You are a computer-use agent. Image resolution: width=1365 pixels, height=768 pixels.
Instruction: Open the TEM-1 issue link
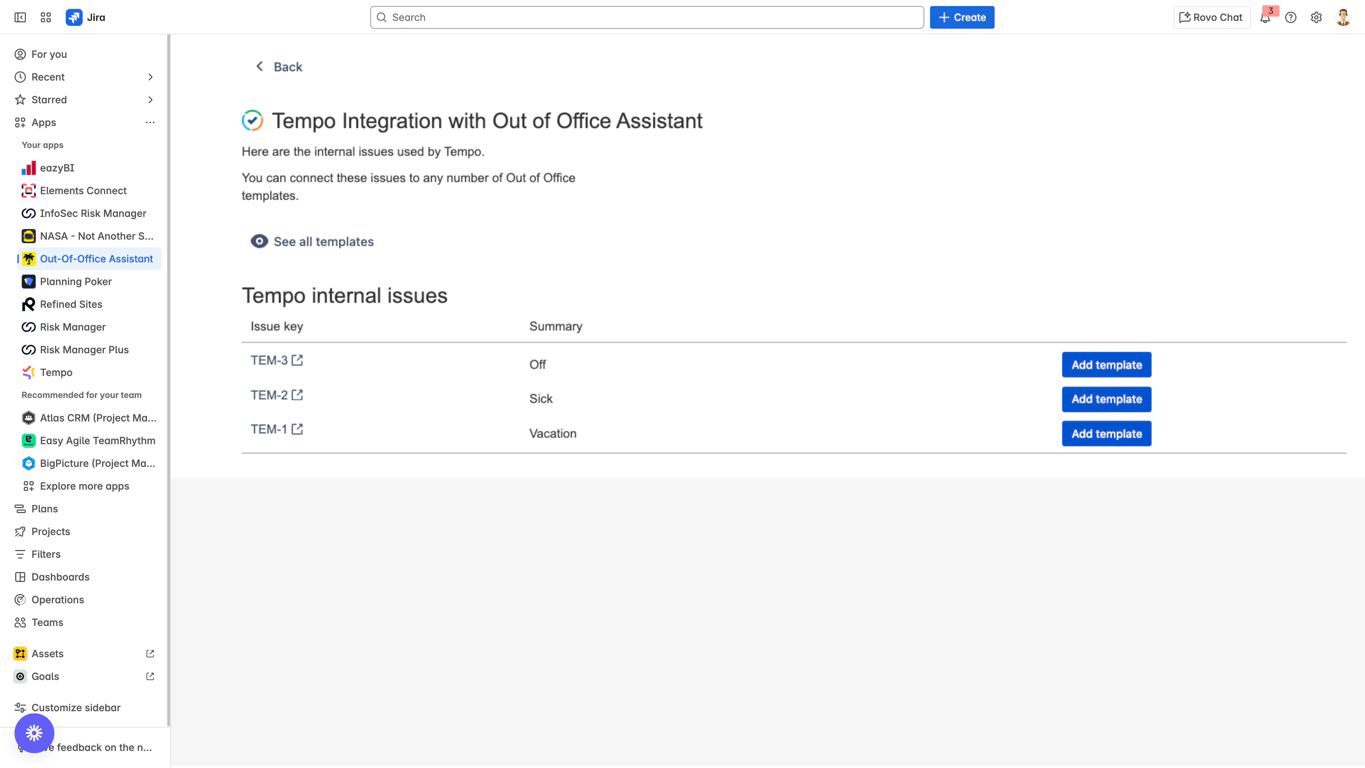[x=268, y=429]
